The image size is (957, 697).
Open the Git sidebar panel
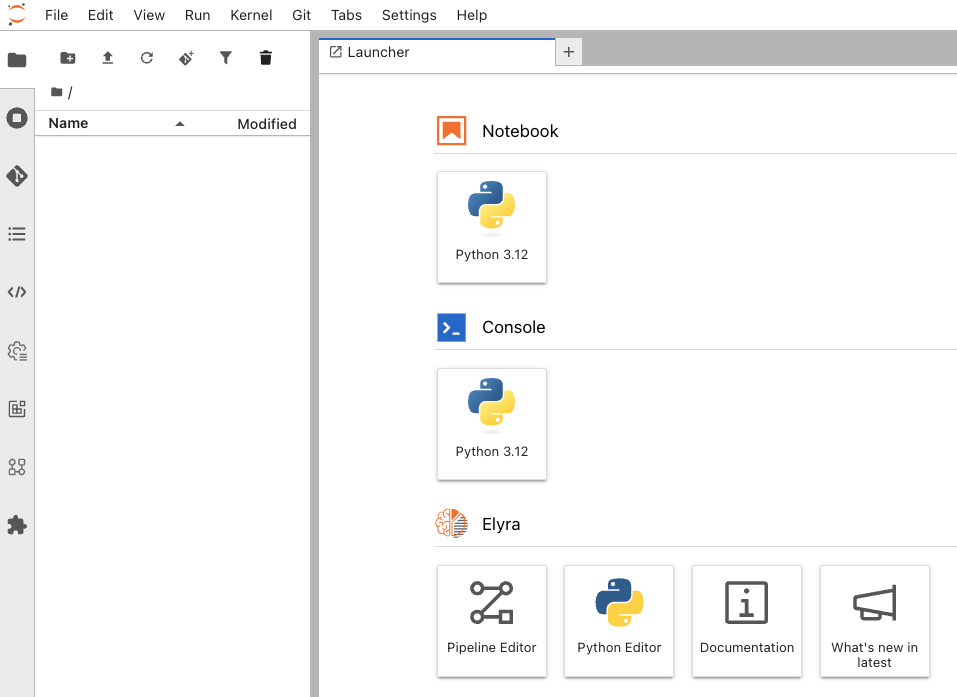[17, 176]
